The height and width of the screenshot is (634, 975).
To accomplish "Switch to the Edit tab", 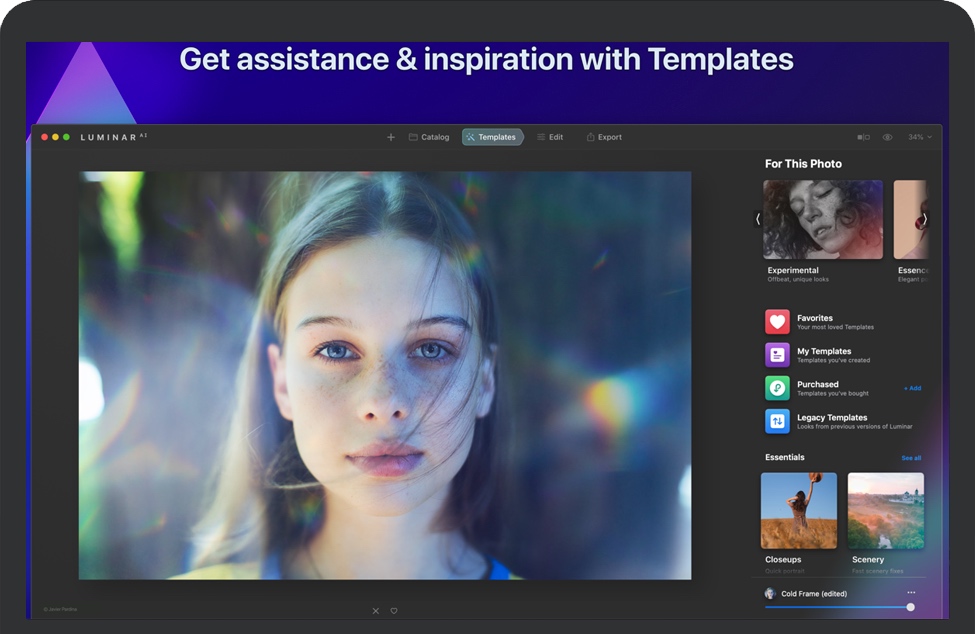I will (x=550, y=137).
